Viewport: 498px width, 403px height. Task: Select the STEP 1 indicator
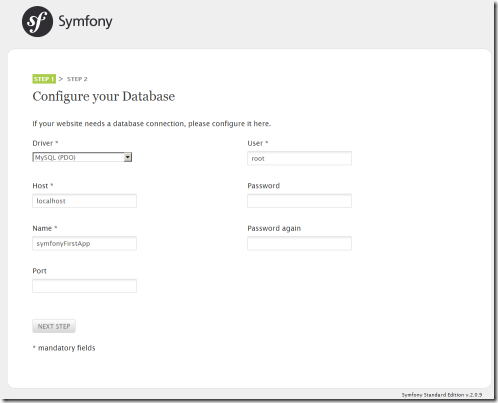(x=44, y=79)
